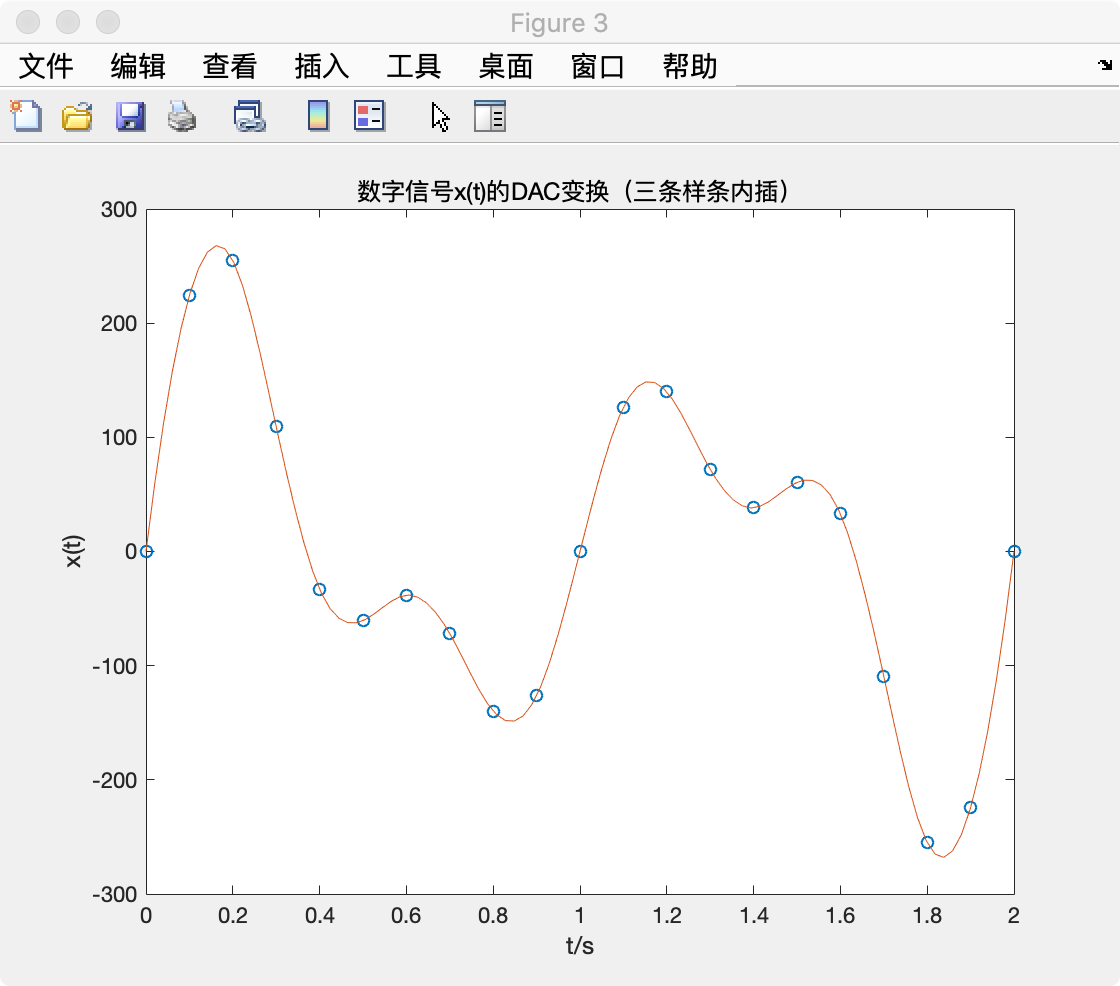The height and width of the screenshot is (986, 1120).
Task: Print the figure using printer icon
Action: click(x=182, y=116)
